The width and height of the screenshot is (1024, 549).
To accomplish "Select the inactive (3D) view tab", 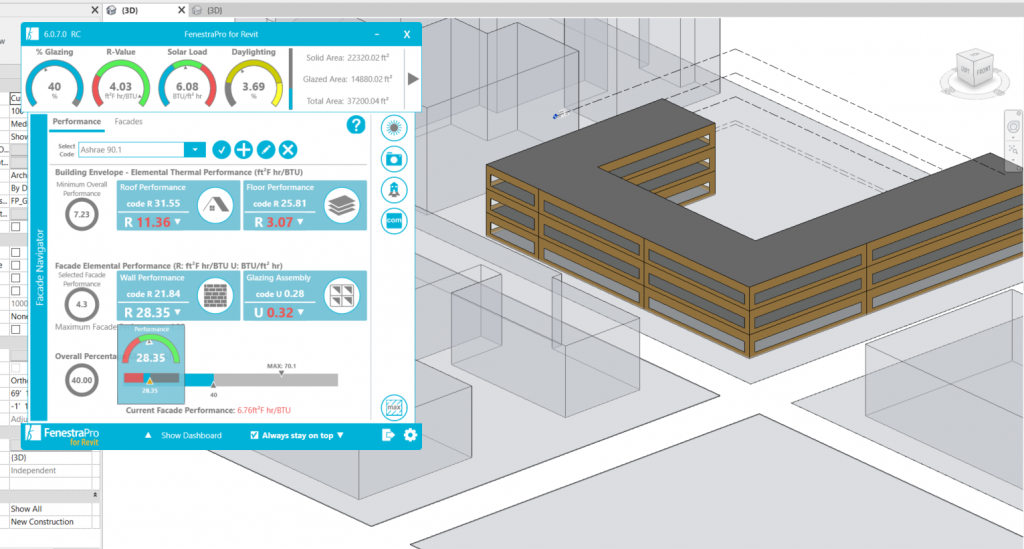I will click(x=214, y=10).
